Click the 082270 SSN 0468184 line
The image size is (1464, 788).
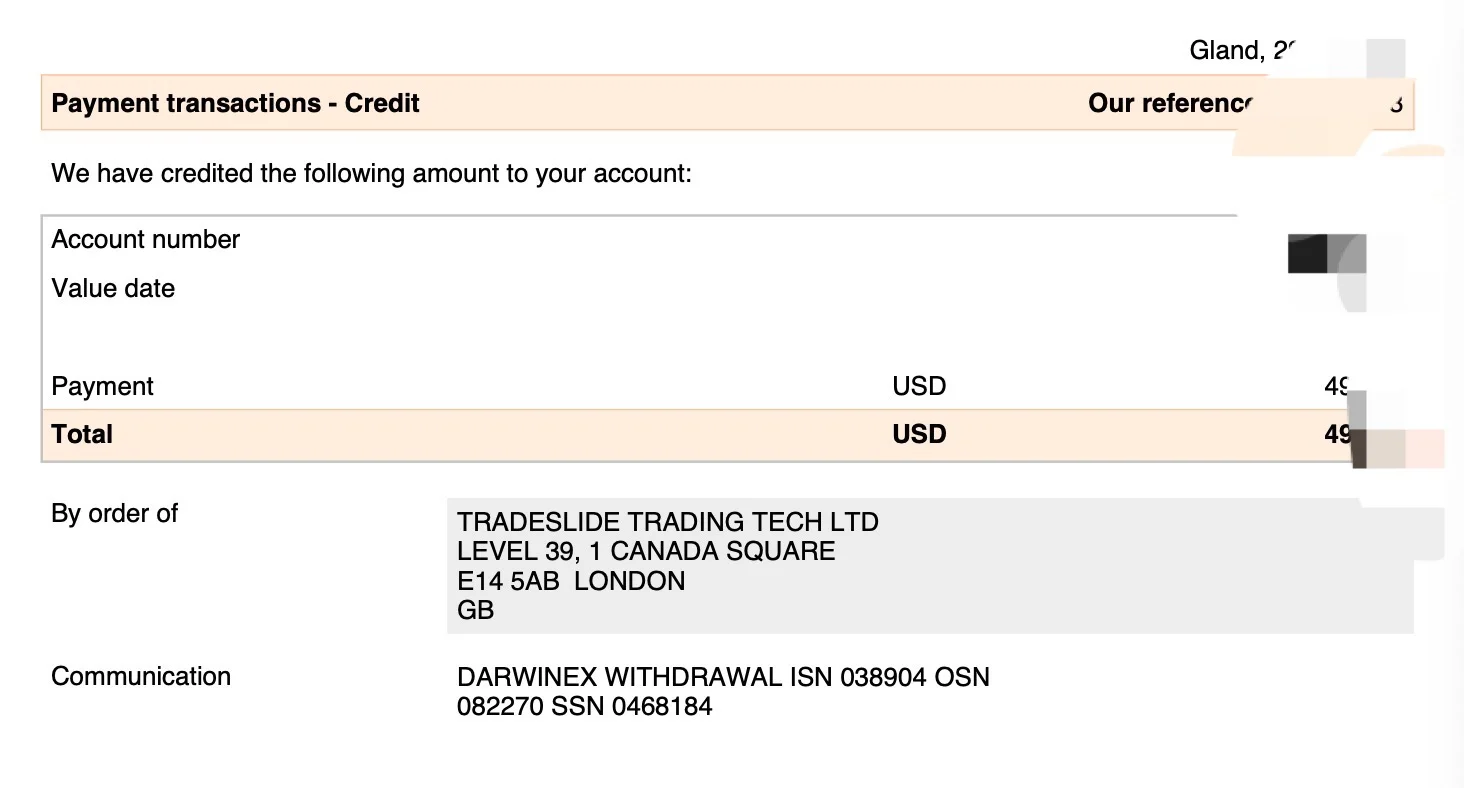click(584, 706)
